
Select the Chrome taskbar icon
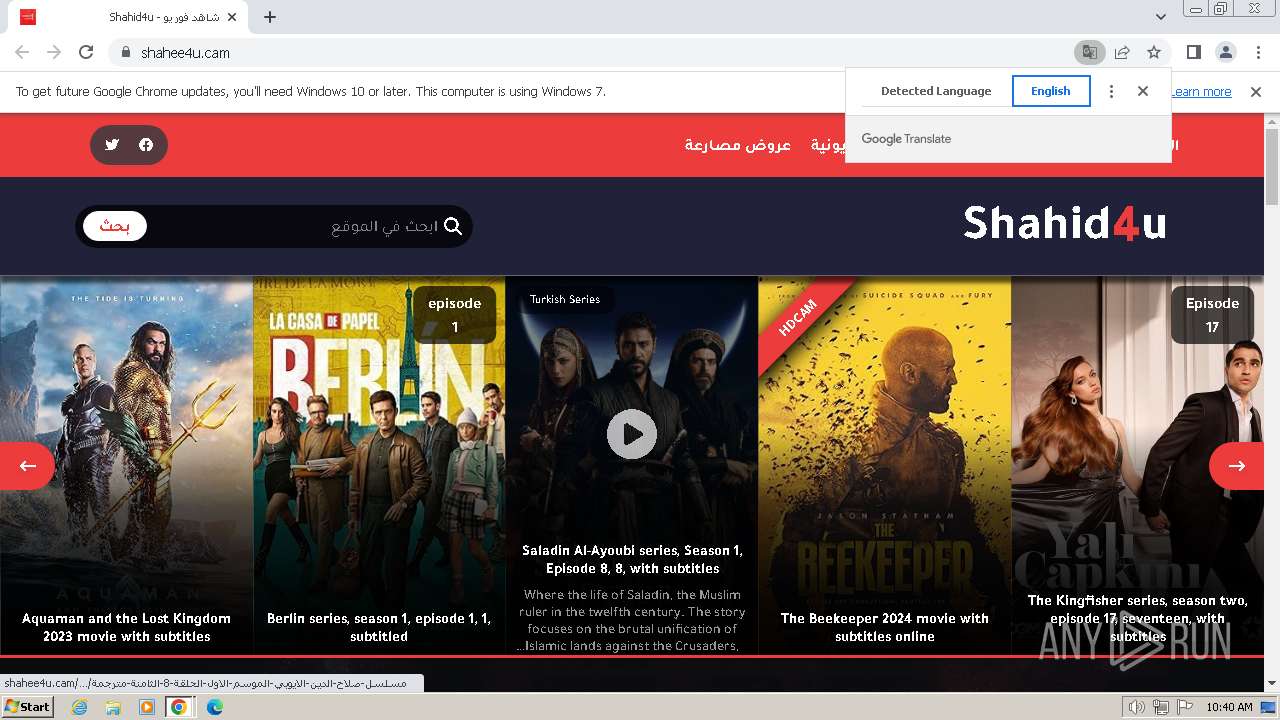click(x=179, y=707)
